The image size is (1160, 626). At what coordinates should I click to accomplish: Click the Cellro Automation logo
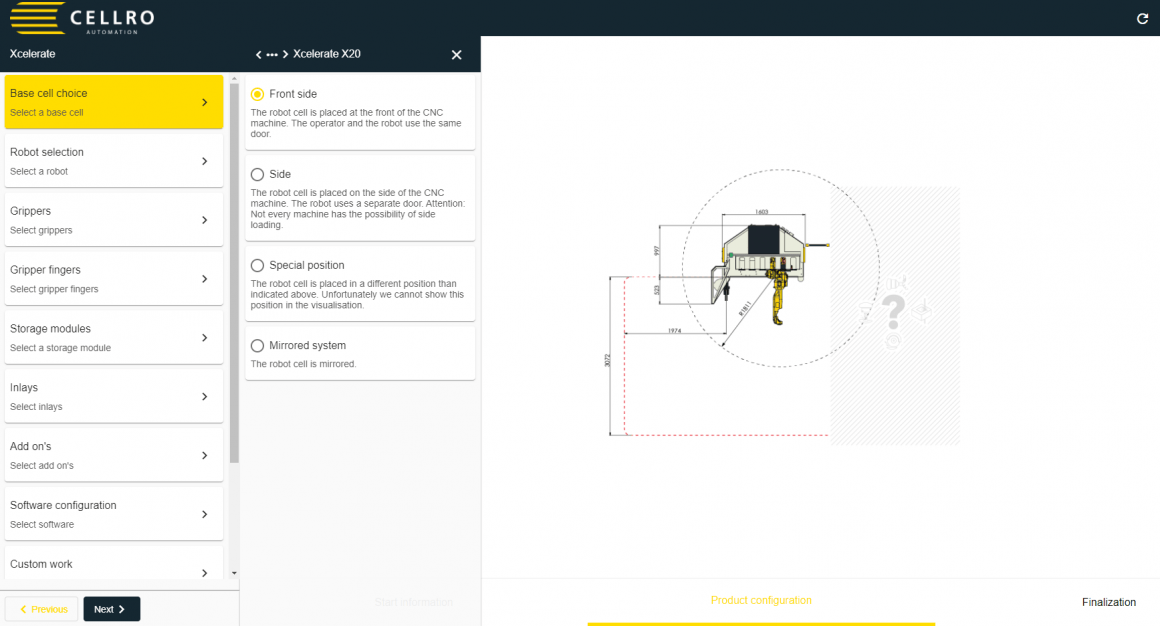click(82, 18)
